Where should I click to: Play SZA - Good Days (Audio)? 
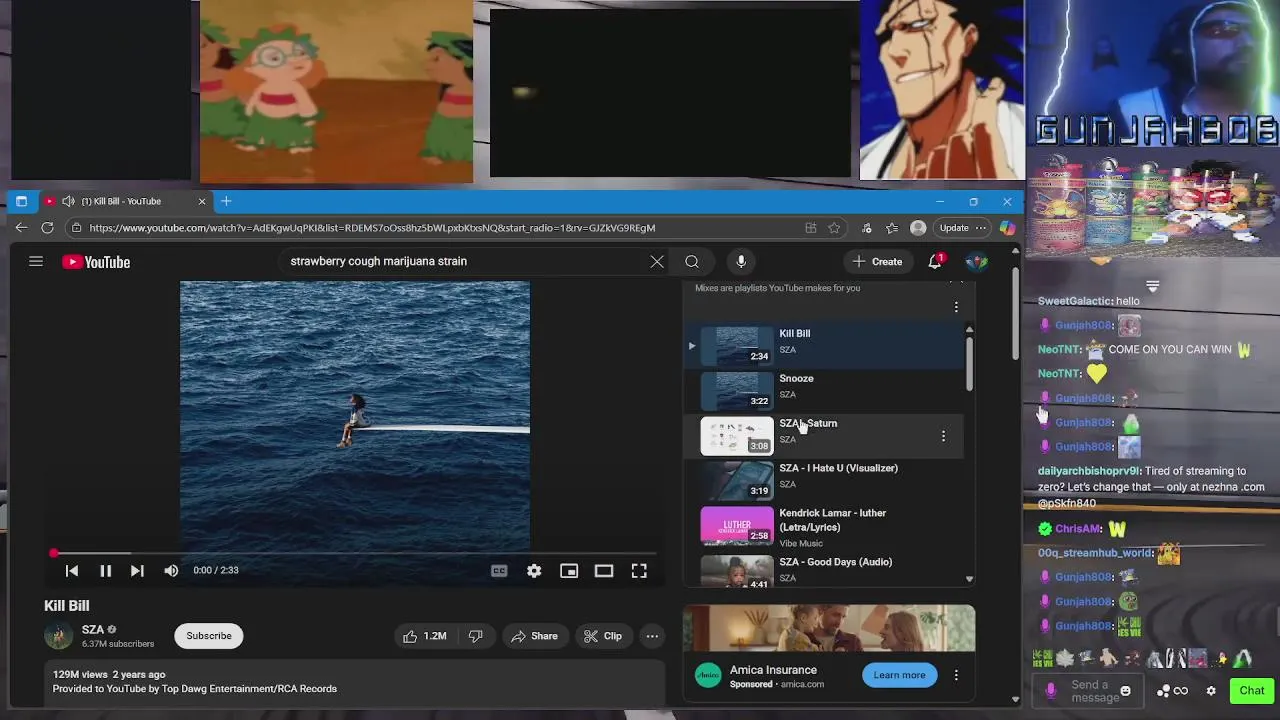coord(824,570)
